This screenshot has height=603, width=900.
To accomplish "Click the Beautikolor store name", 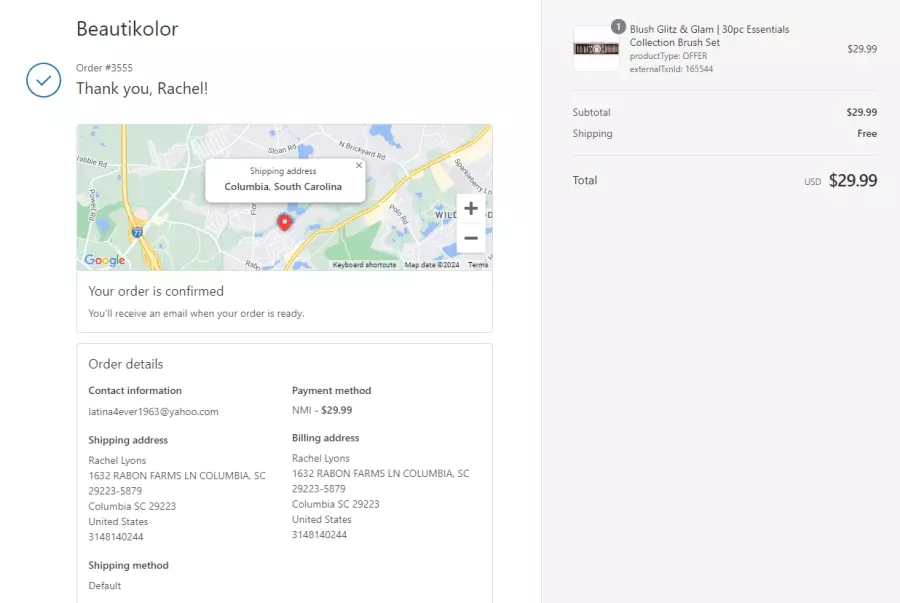I will coord(127,29).
